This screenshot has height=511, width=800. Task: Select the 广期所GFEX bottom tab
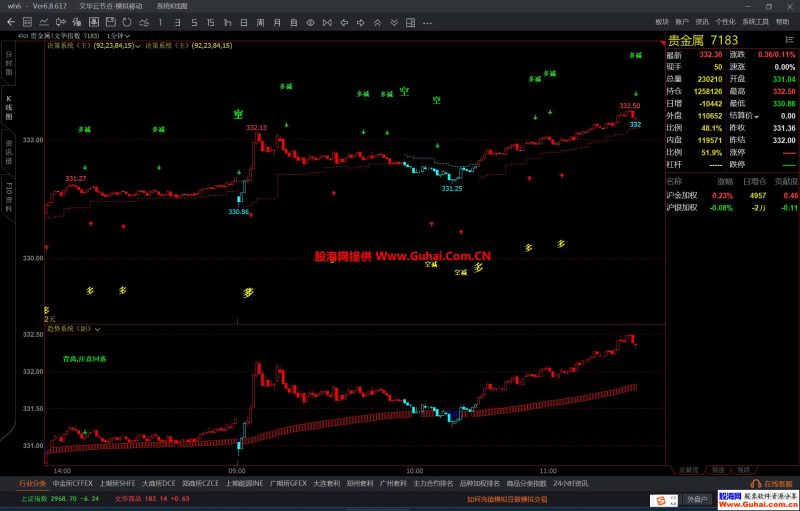coord(288,483)
